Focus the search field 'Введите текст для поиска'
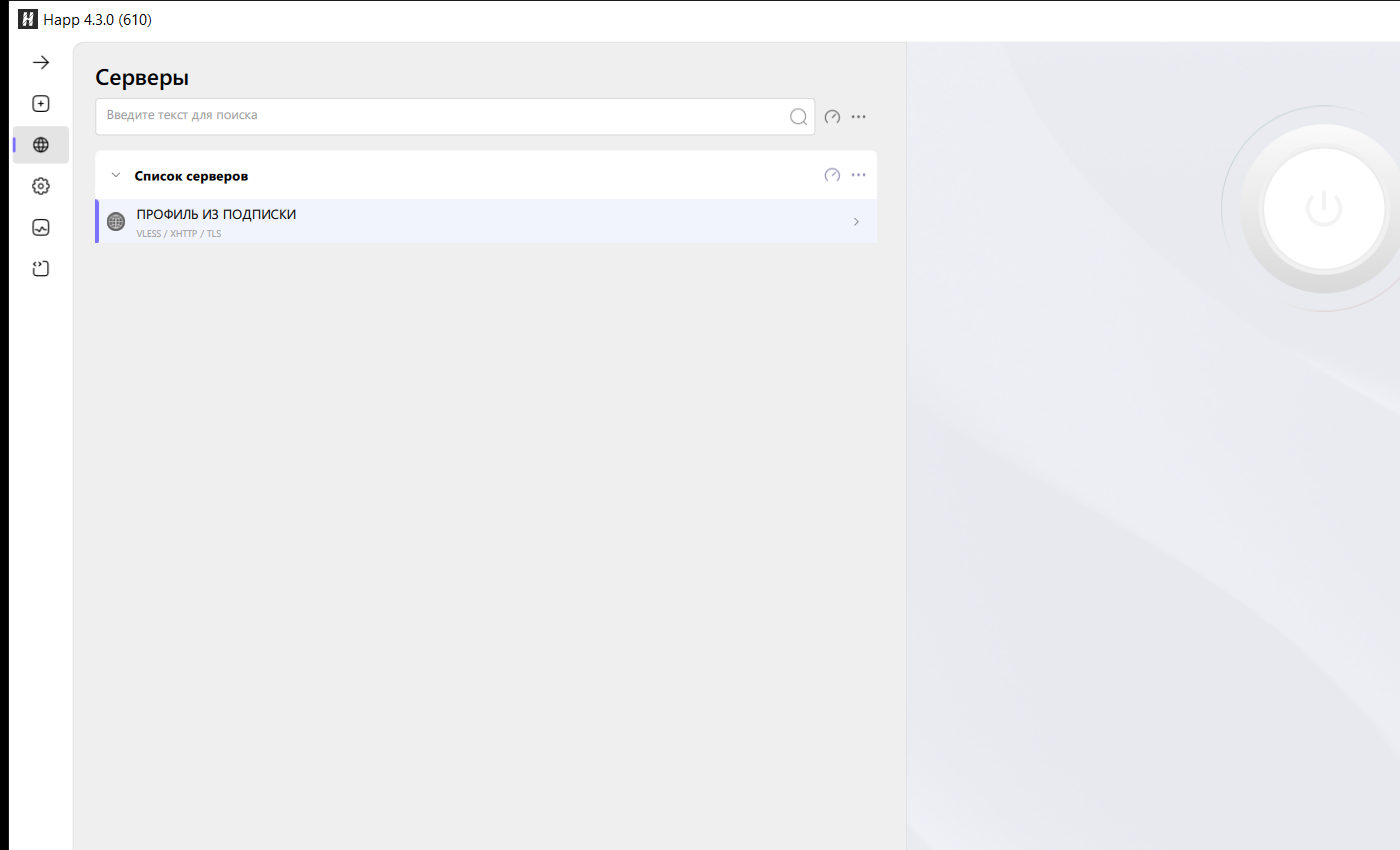The height and width of the screenshot is (850, 1400). tap(455, 116)
